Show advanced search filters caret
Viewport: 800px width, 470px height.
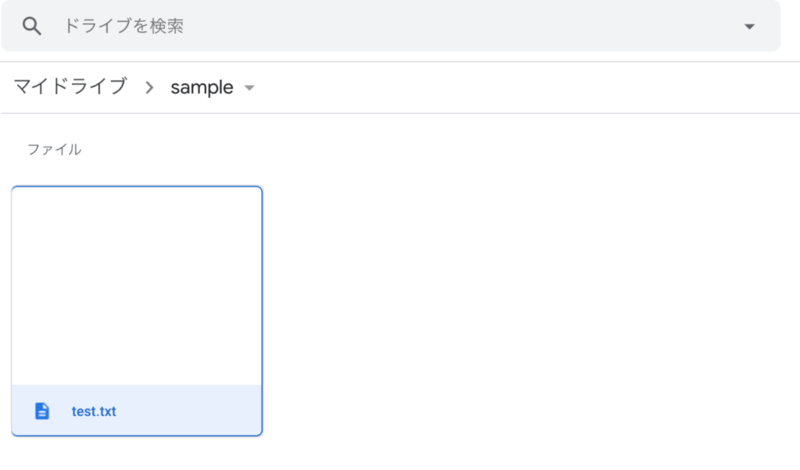coord(749,27)
